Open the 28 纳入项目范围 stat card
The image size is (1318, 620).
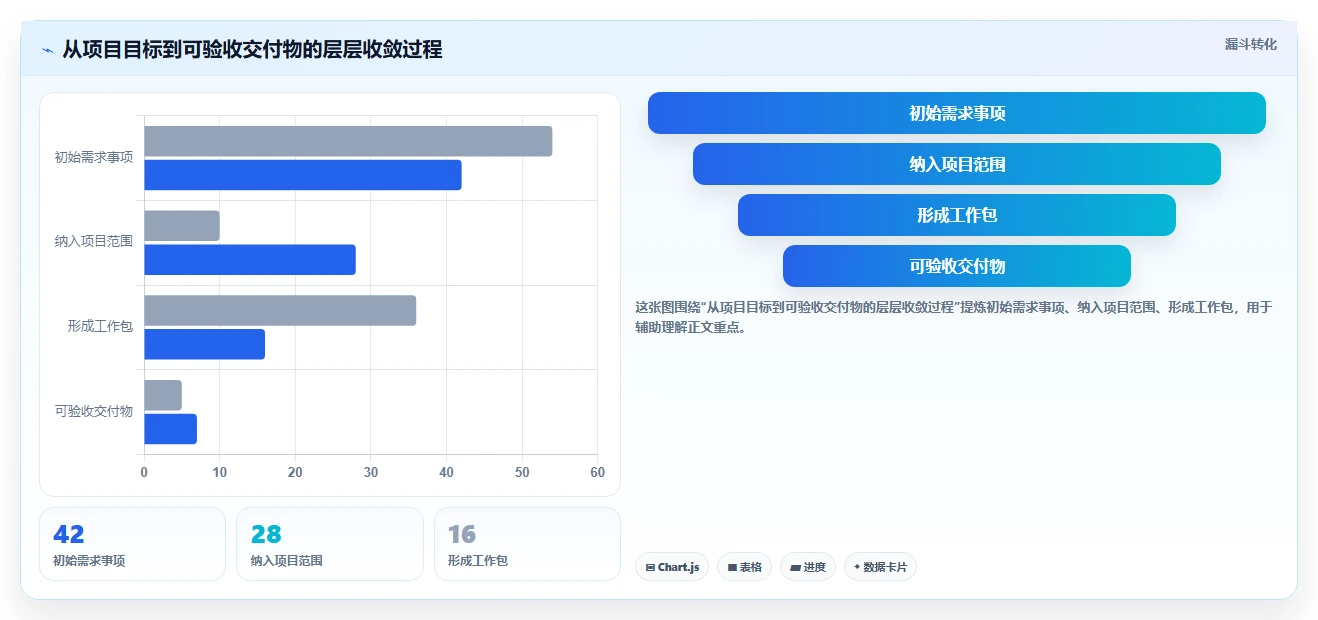click(x=330, y=544)
